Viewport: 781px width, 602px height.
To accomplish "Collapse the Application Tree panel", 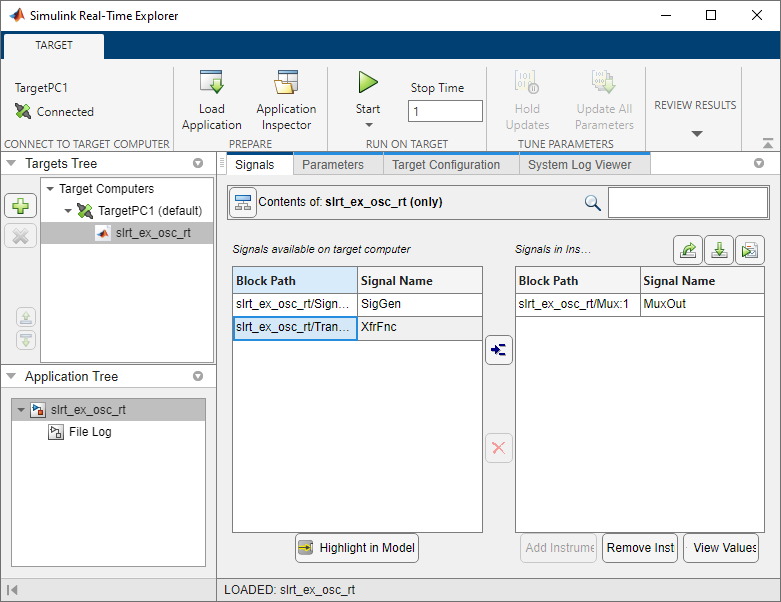I will 11,376.
